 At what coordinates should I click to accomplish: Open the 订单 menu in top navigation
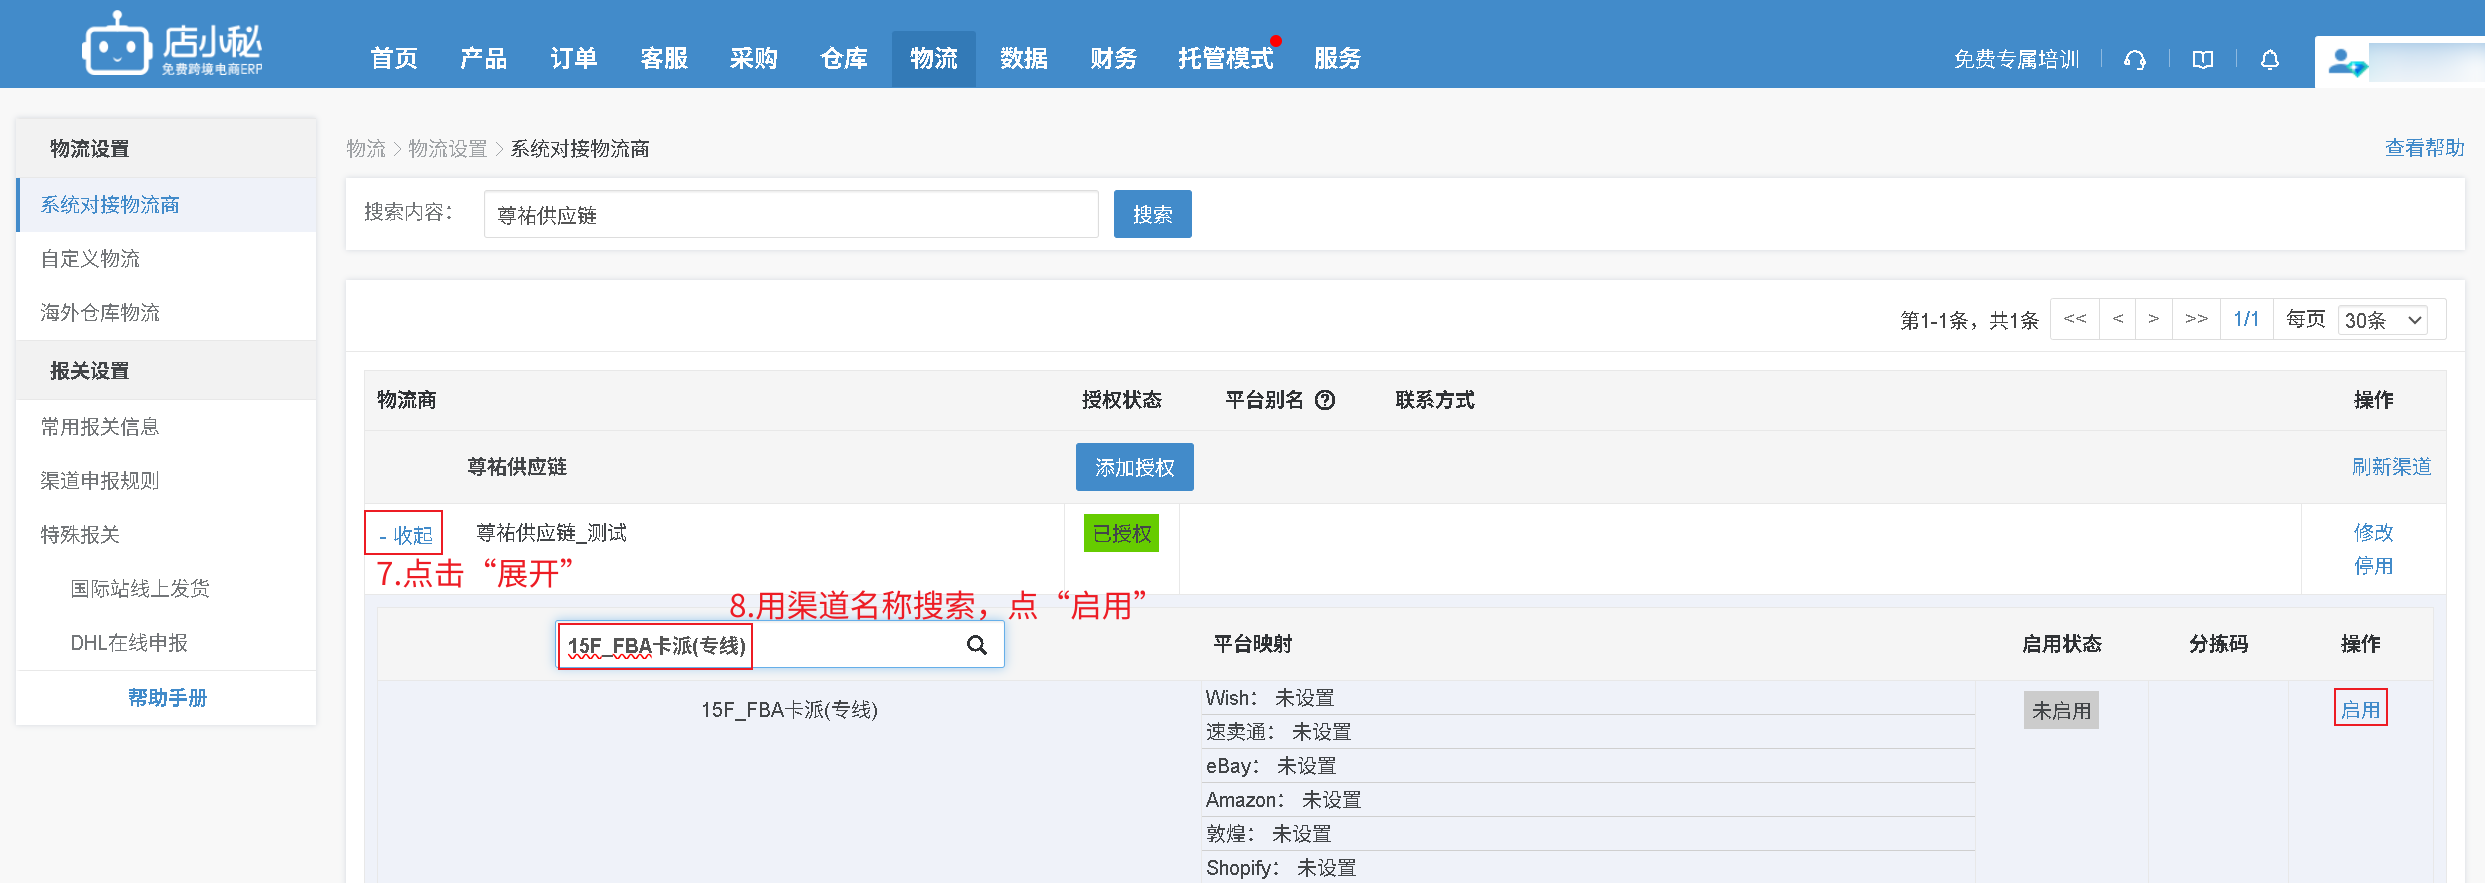(x=574, y=59)
